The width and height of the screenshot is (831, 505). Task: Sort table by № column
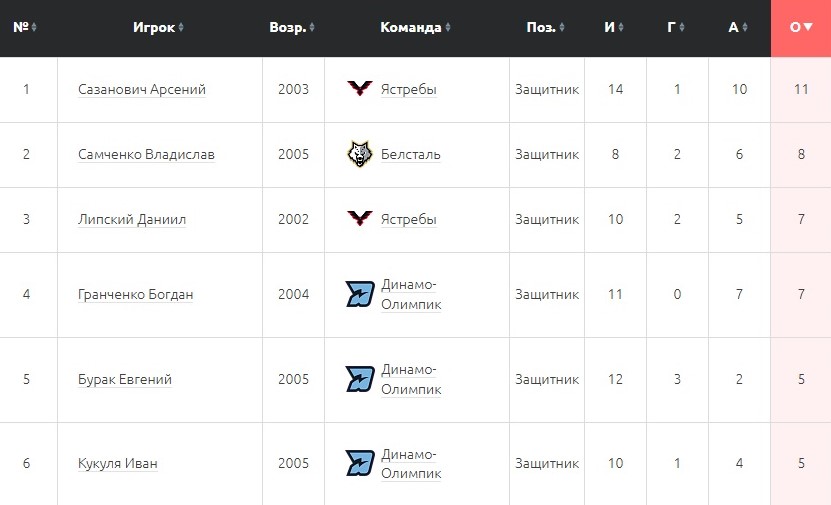[x=25, y=28]
